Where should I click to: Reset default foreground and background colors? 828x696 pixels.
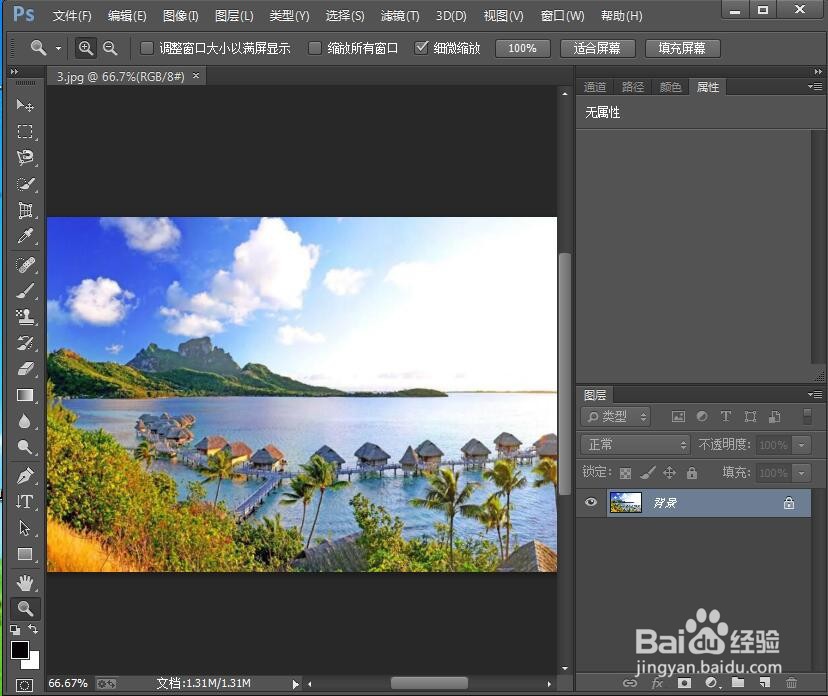point(15,629)
